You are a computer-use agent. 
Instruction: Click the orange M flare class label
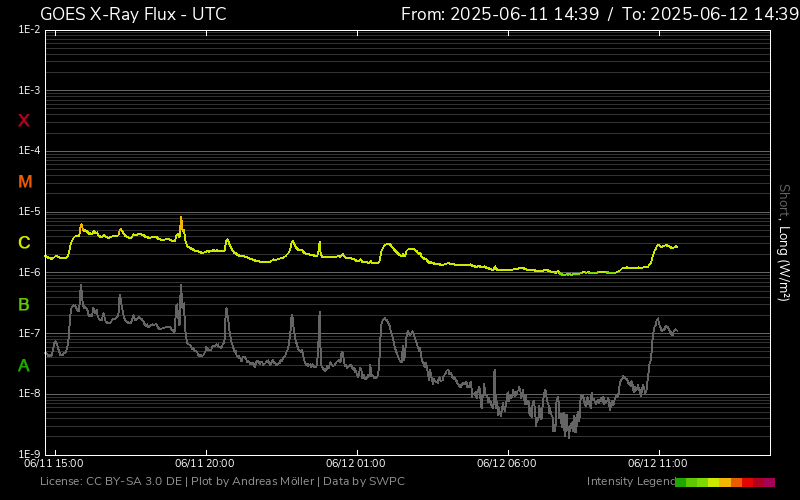(25, 182)
